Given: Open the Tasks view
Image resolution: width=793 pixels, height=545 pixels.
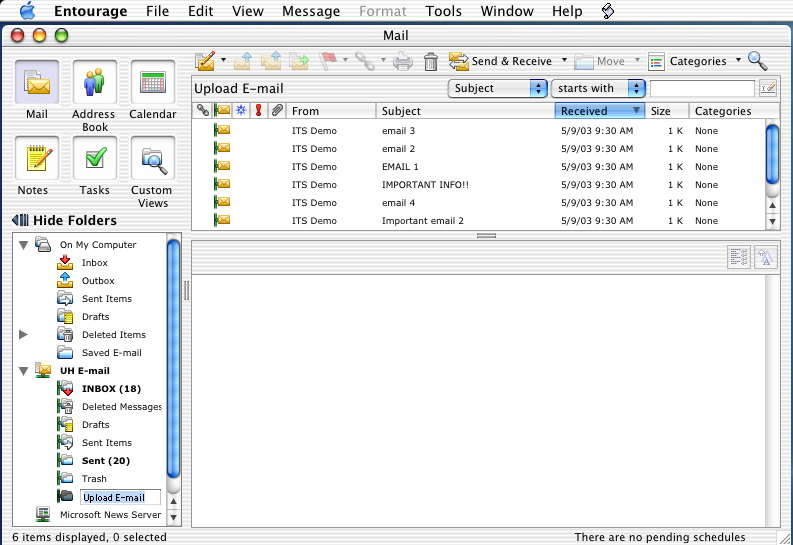Looking at the screenshot, I should coord(95,158).
